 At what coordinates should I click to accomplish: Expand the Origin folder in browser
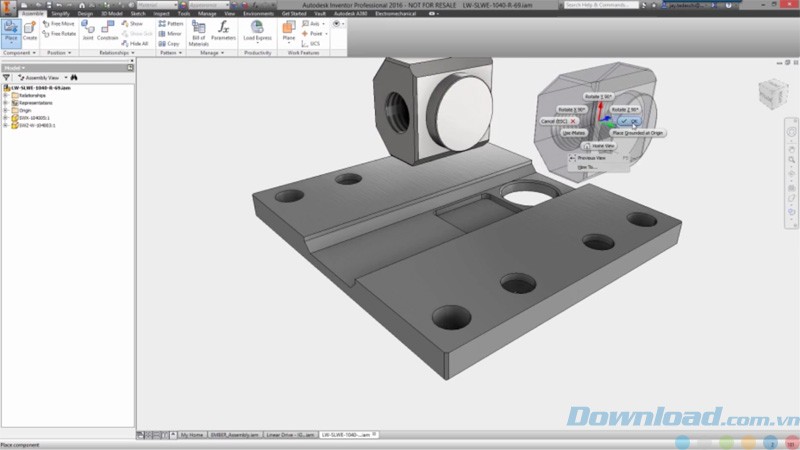pos(5,110)
